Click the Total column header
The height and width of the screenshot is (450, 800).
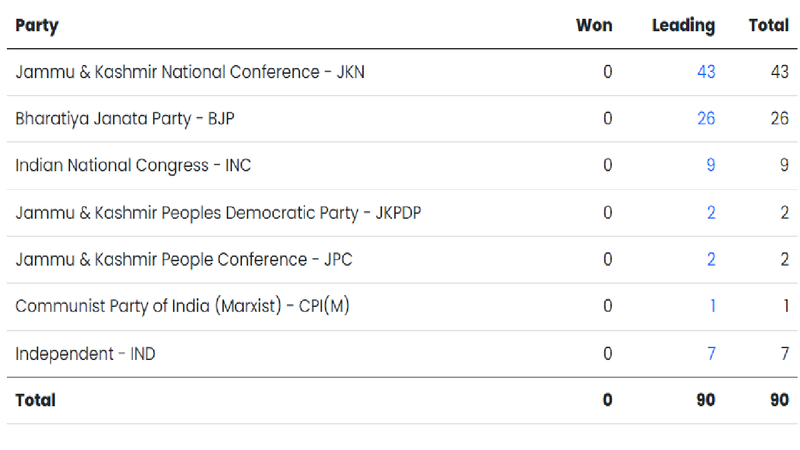(768, 25)
